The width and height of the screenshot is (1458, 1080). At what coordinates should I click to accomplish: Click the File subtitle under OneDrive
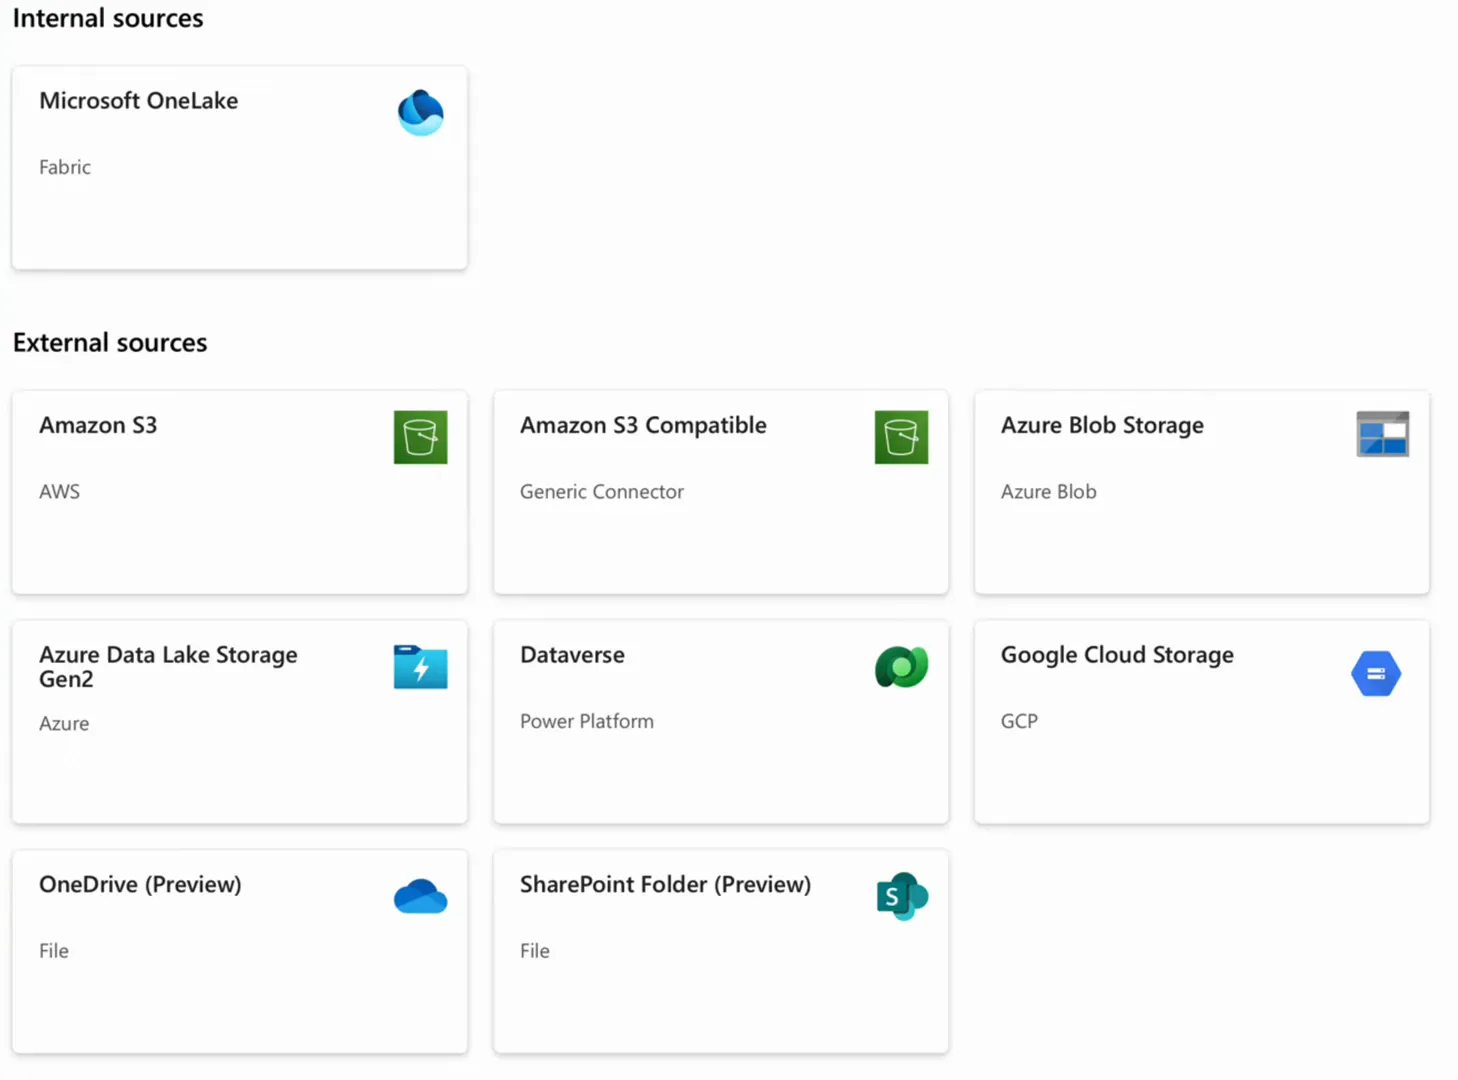click(x=54, y=951)
